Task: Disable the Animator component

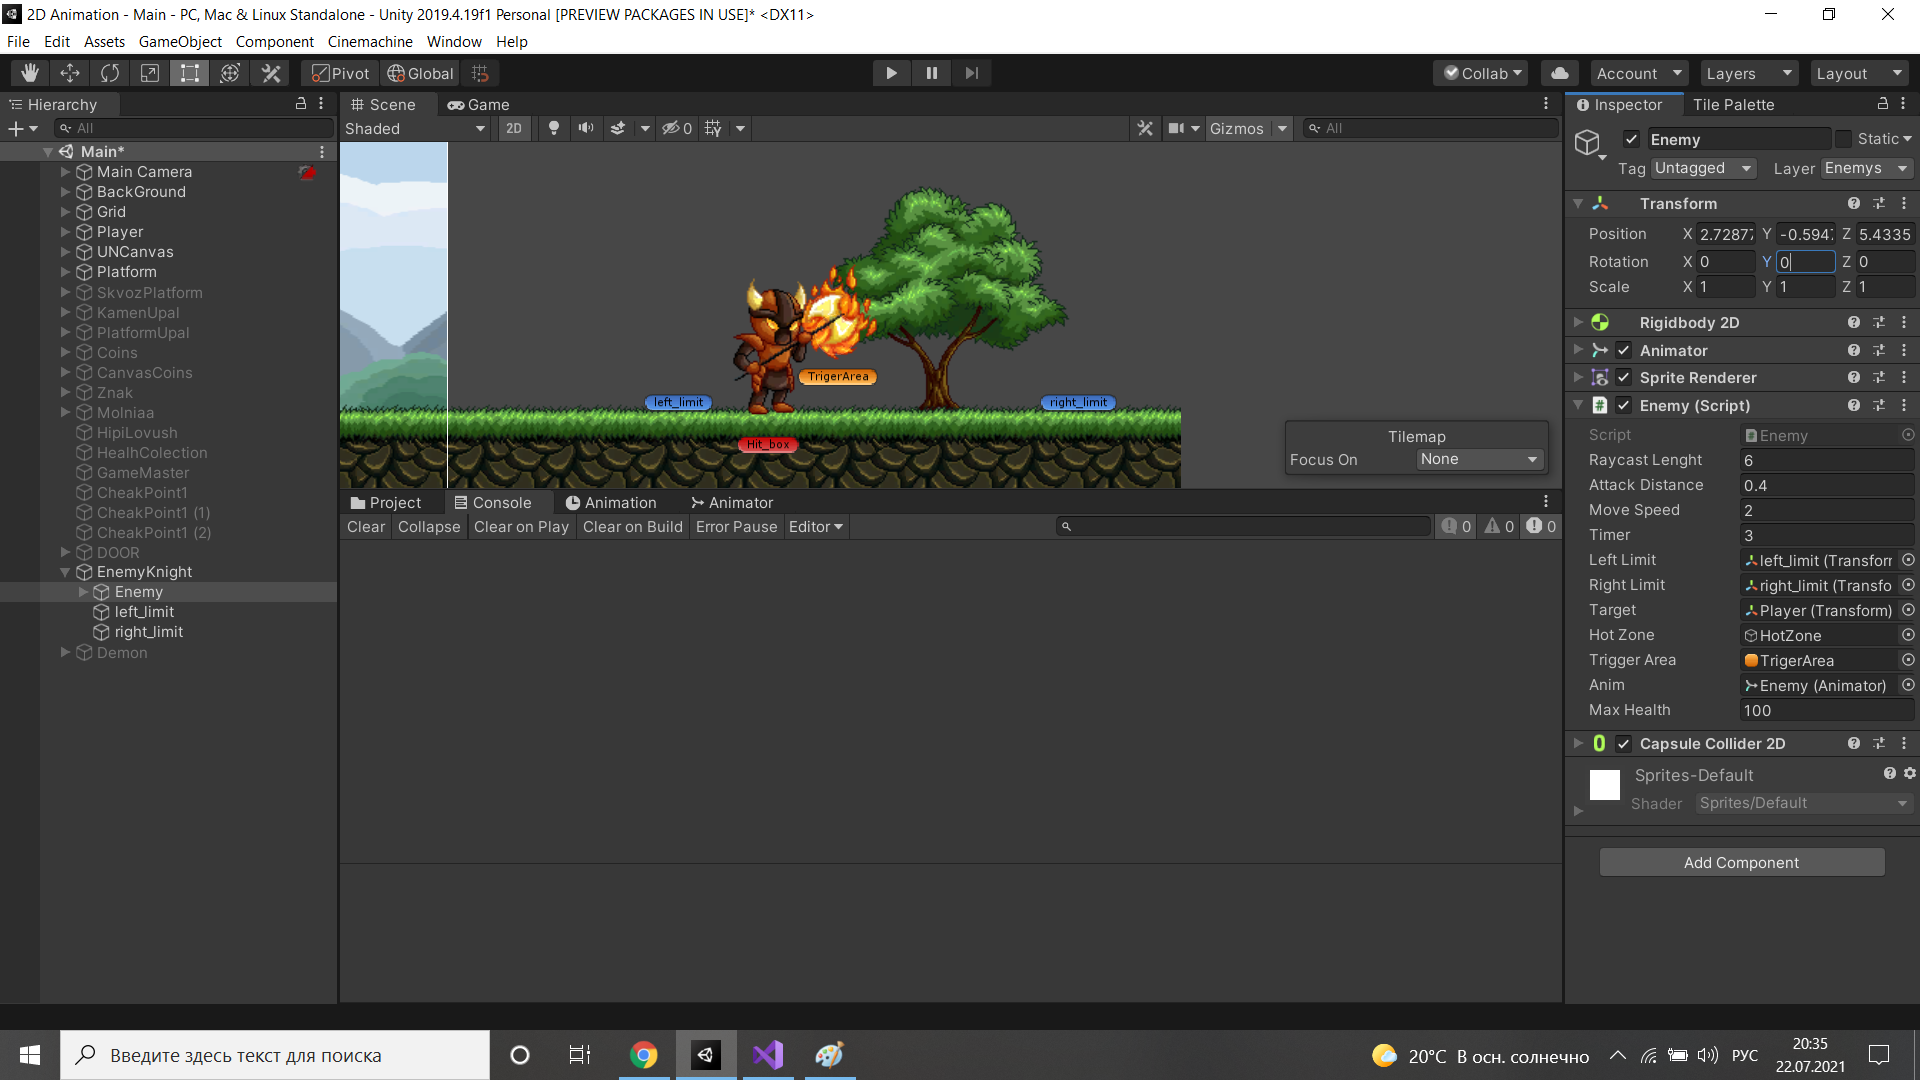Action: click(1624, 350)
